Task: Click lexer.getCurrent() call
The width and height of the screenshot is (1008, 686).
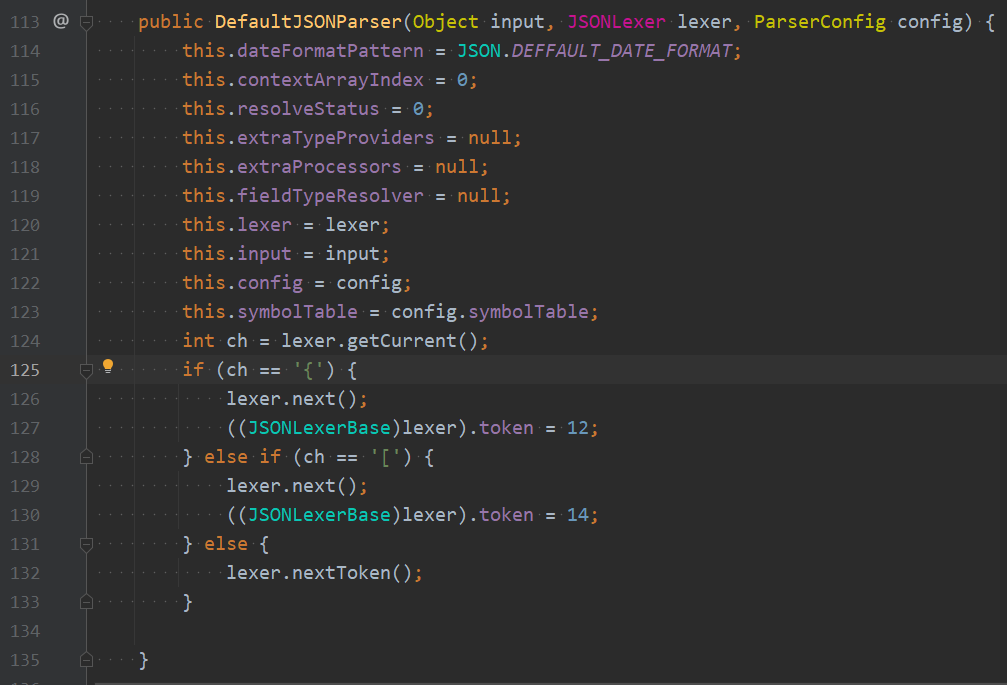Action: tap(379, 341)
